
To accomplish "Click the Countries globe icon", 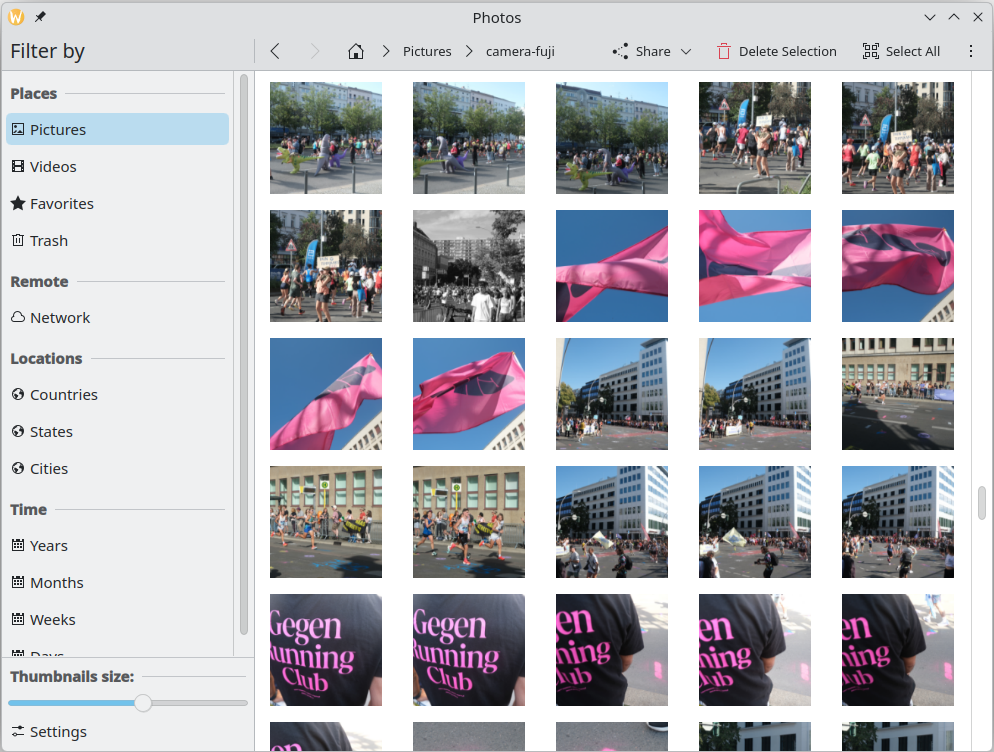I will click(18, 394).
